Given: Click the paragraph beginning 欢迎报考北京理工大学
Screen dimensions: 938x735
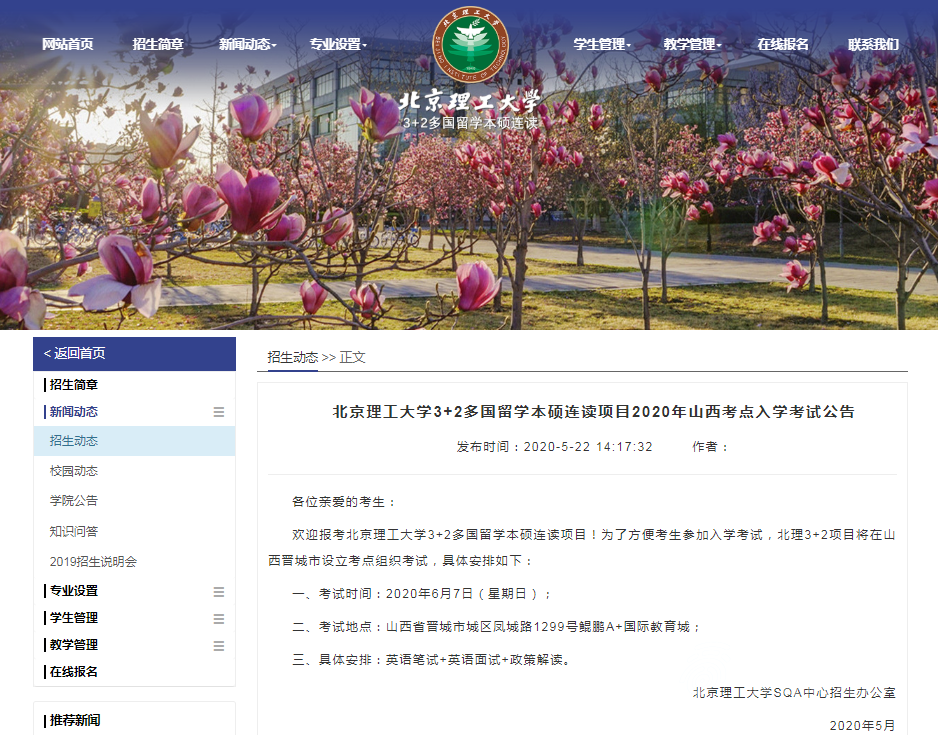Looking at the screenshot, I should (x=581, y=548).
